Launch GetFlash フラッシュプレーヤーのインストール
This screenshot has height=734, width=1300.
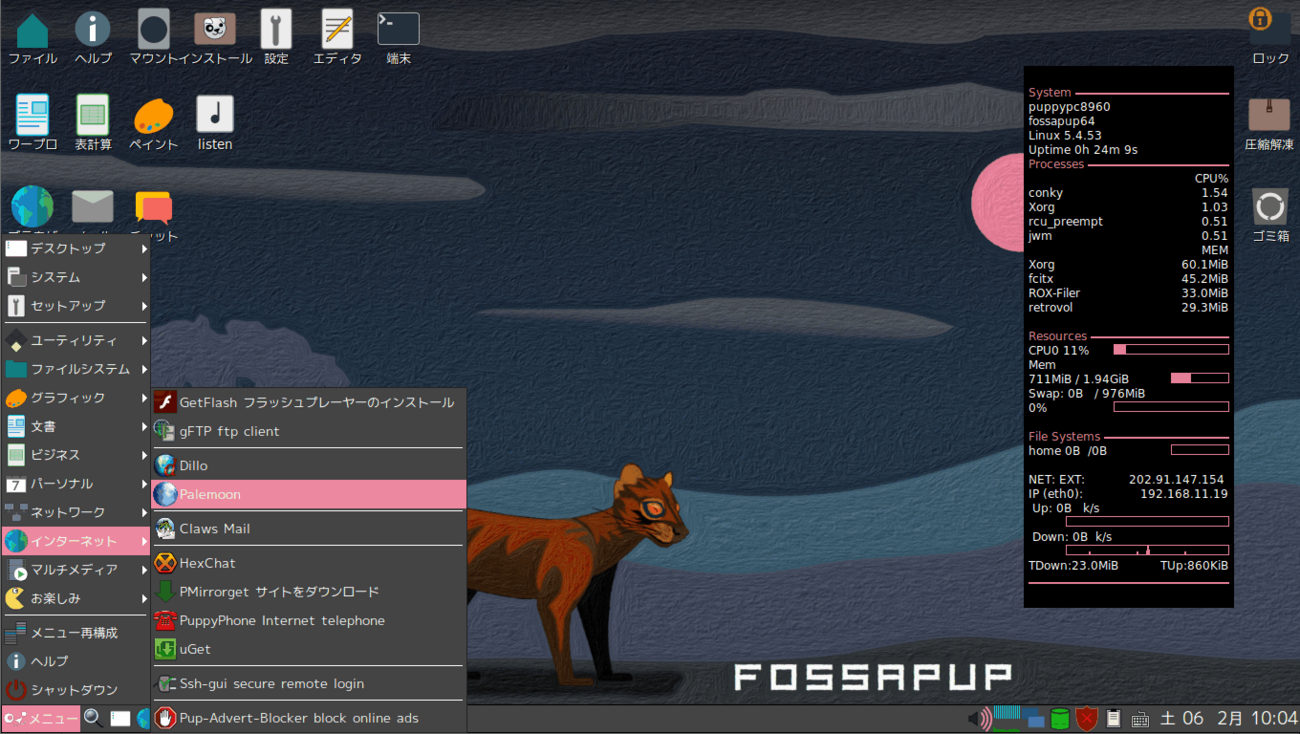(309, 403)
